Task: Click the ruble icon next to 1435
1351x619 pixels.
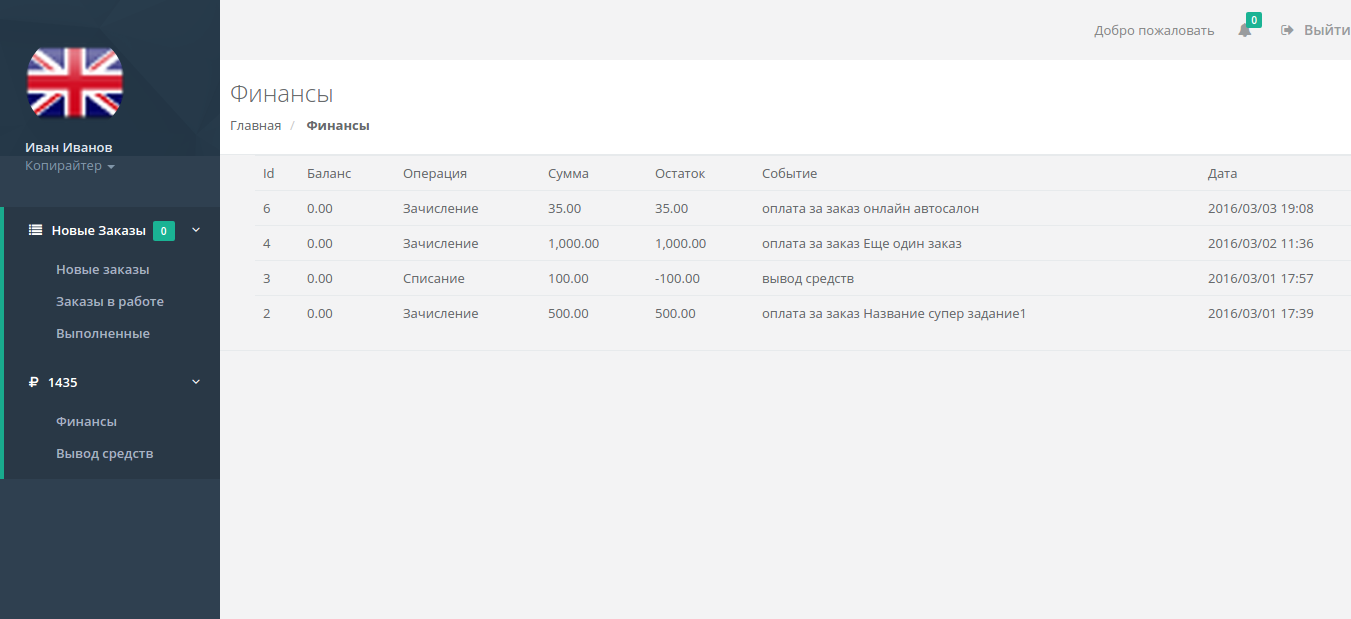Action: click(34, 382)
